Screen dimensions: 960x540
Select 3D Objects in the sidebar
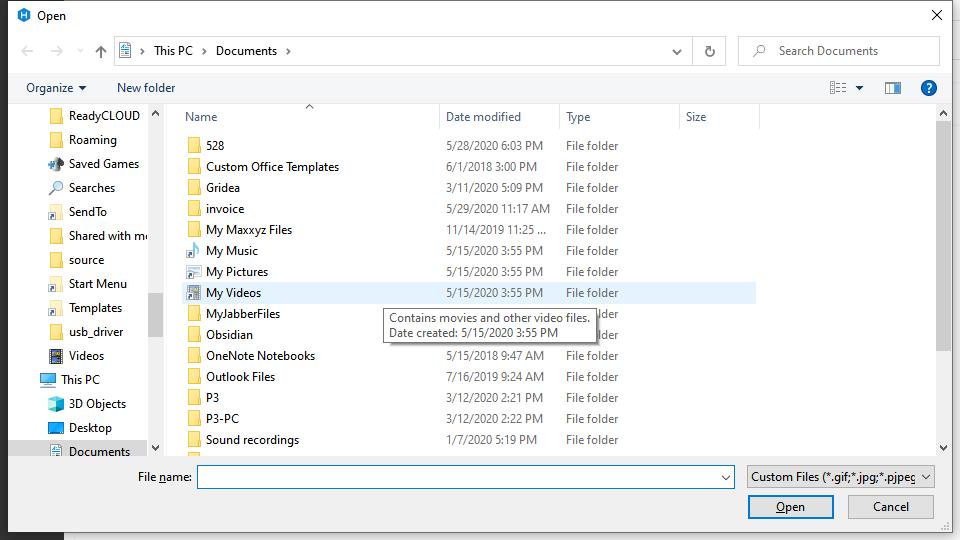[87, 403]
